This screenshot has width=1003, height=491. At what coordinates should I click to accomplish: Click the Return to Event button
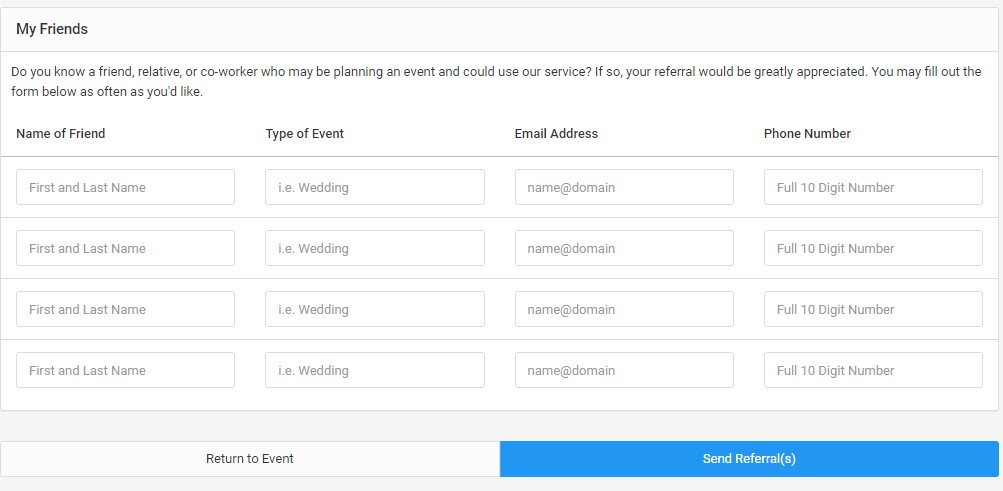point(250,459)
